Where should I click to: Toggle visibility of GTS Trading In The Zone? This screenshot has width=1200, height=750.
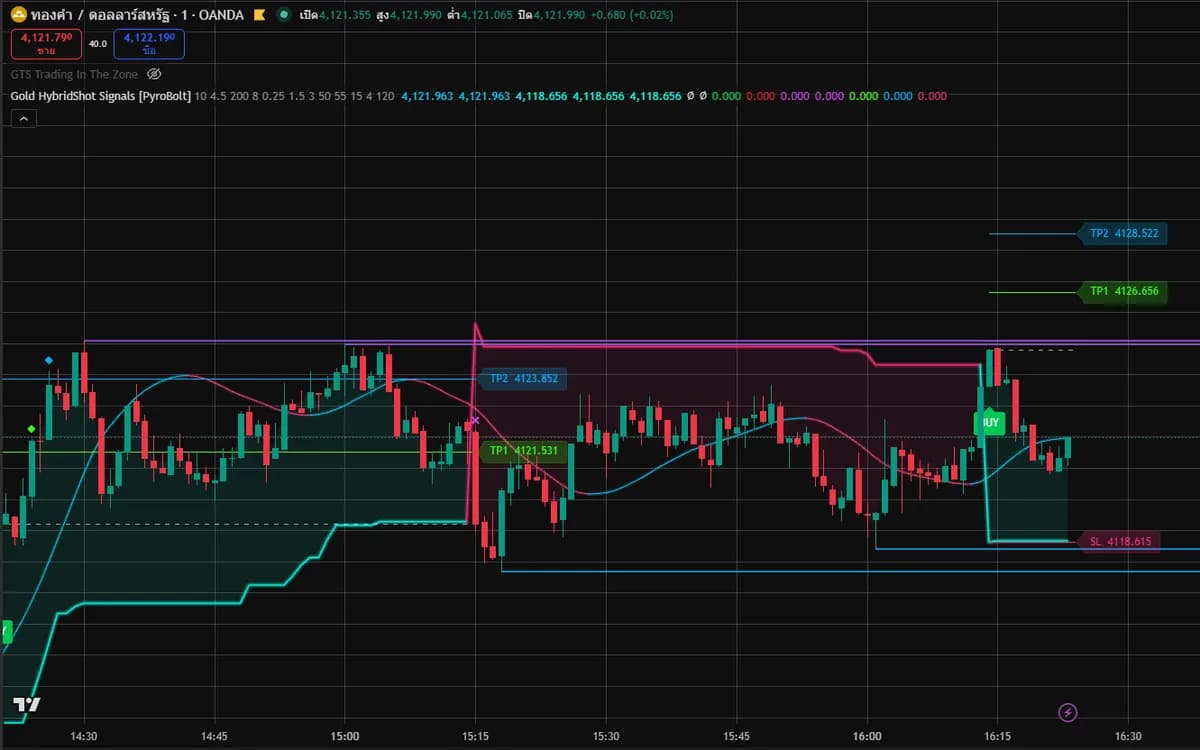point(154,74)
